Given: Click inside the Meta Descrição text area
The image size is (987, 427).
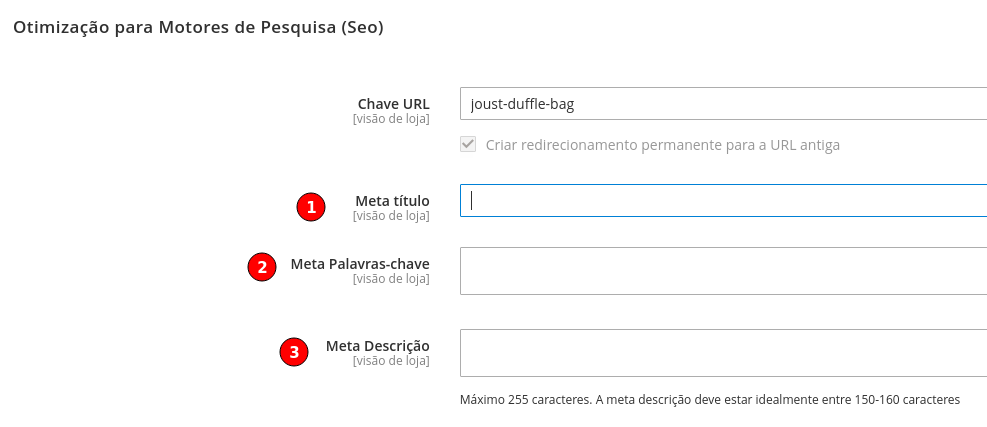Looking at the screenshot, I should [723, 353].
